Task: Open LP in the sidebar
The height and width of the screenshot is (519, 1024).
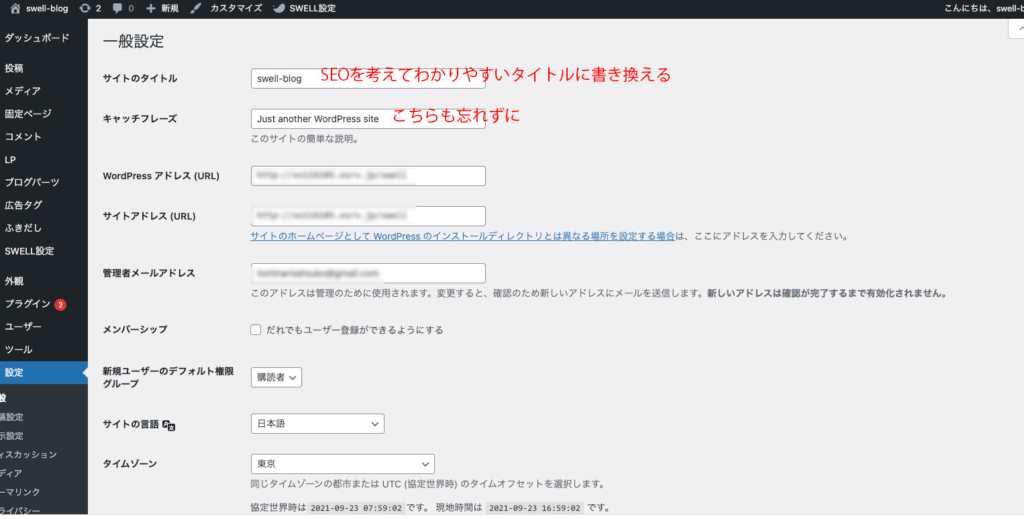Action: pyautogui.click(x=10, y=159)
